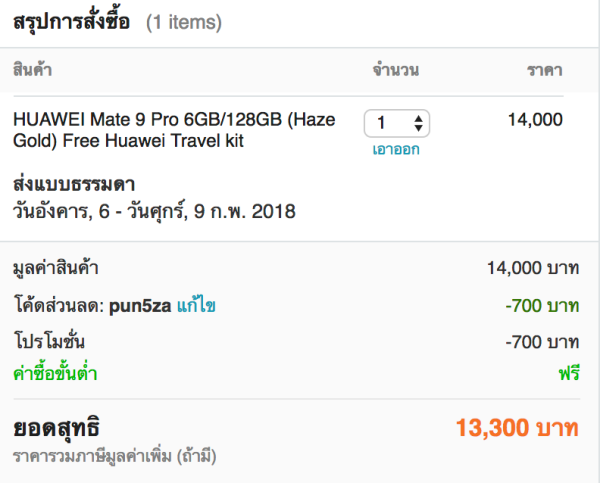The image size is (600, 483).
Task: Click the green ฟรี free label
Action: click(x=570, y=374)
